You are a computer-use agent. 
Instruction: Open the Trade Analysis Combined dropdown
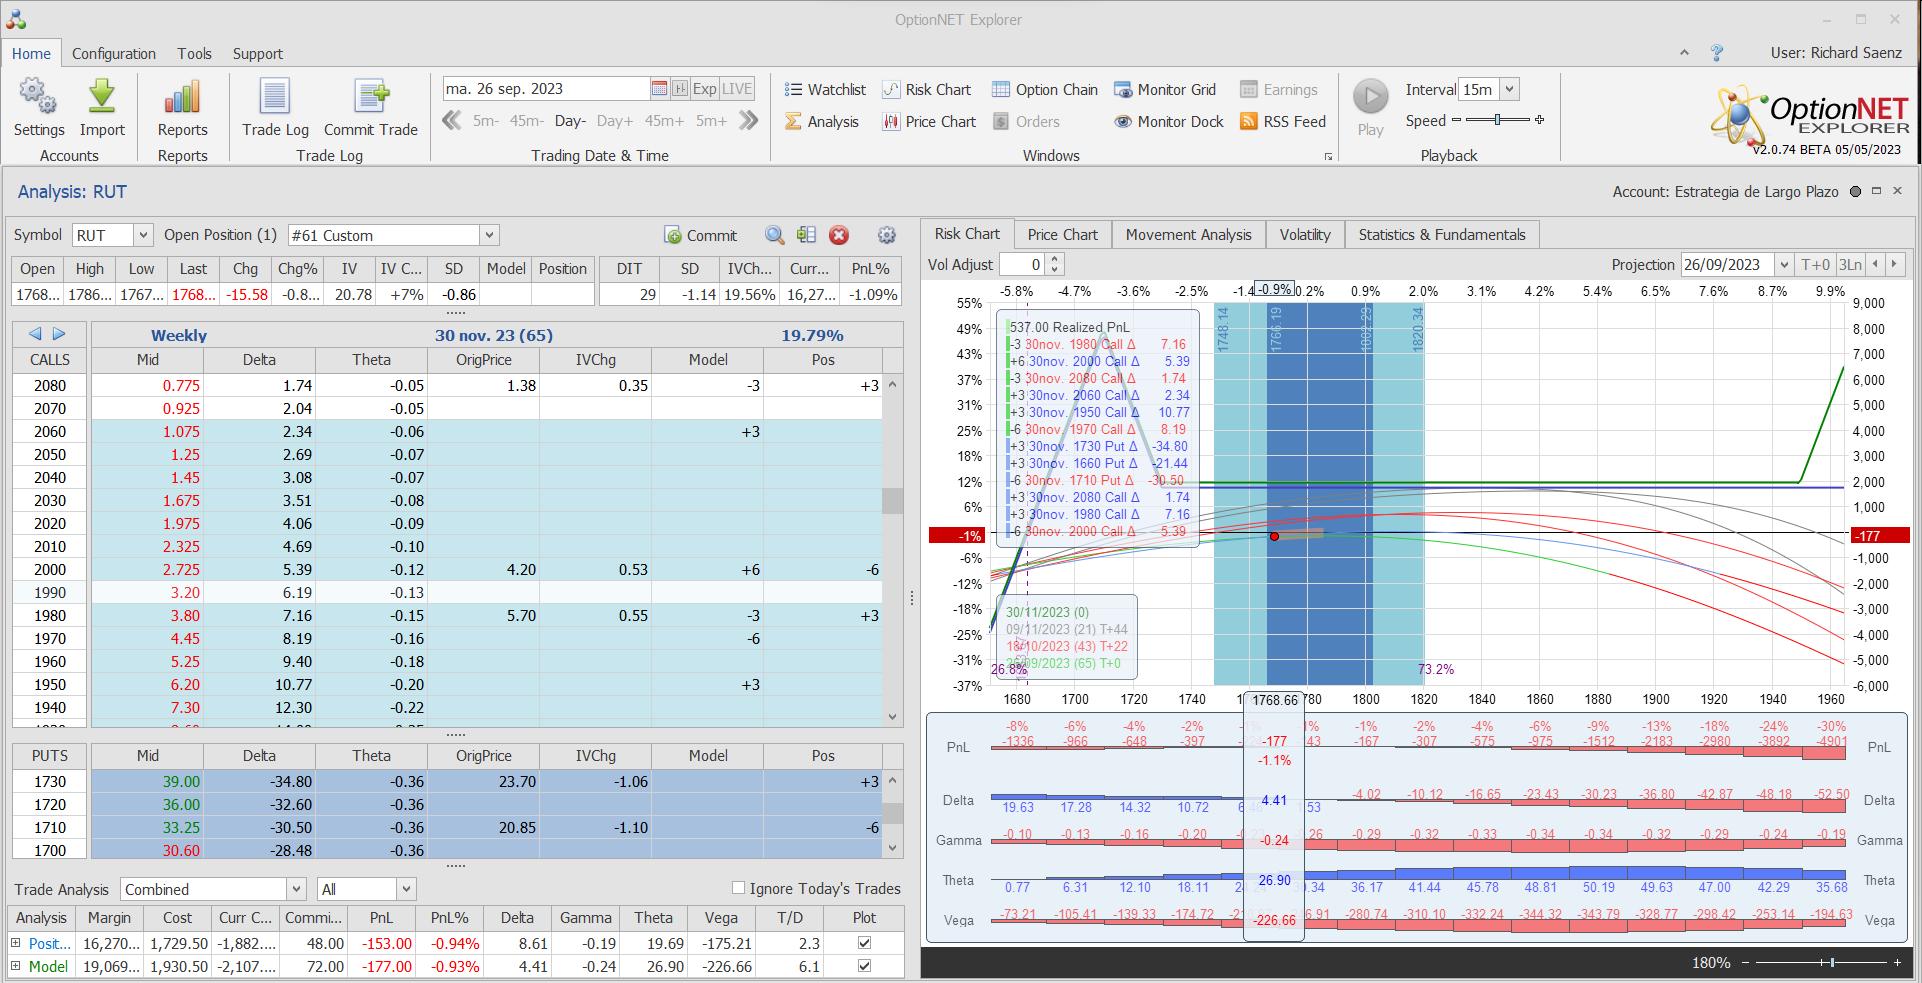[296, 889]
